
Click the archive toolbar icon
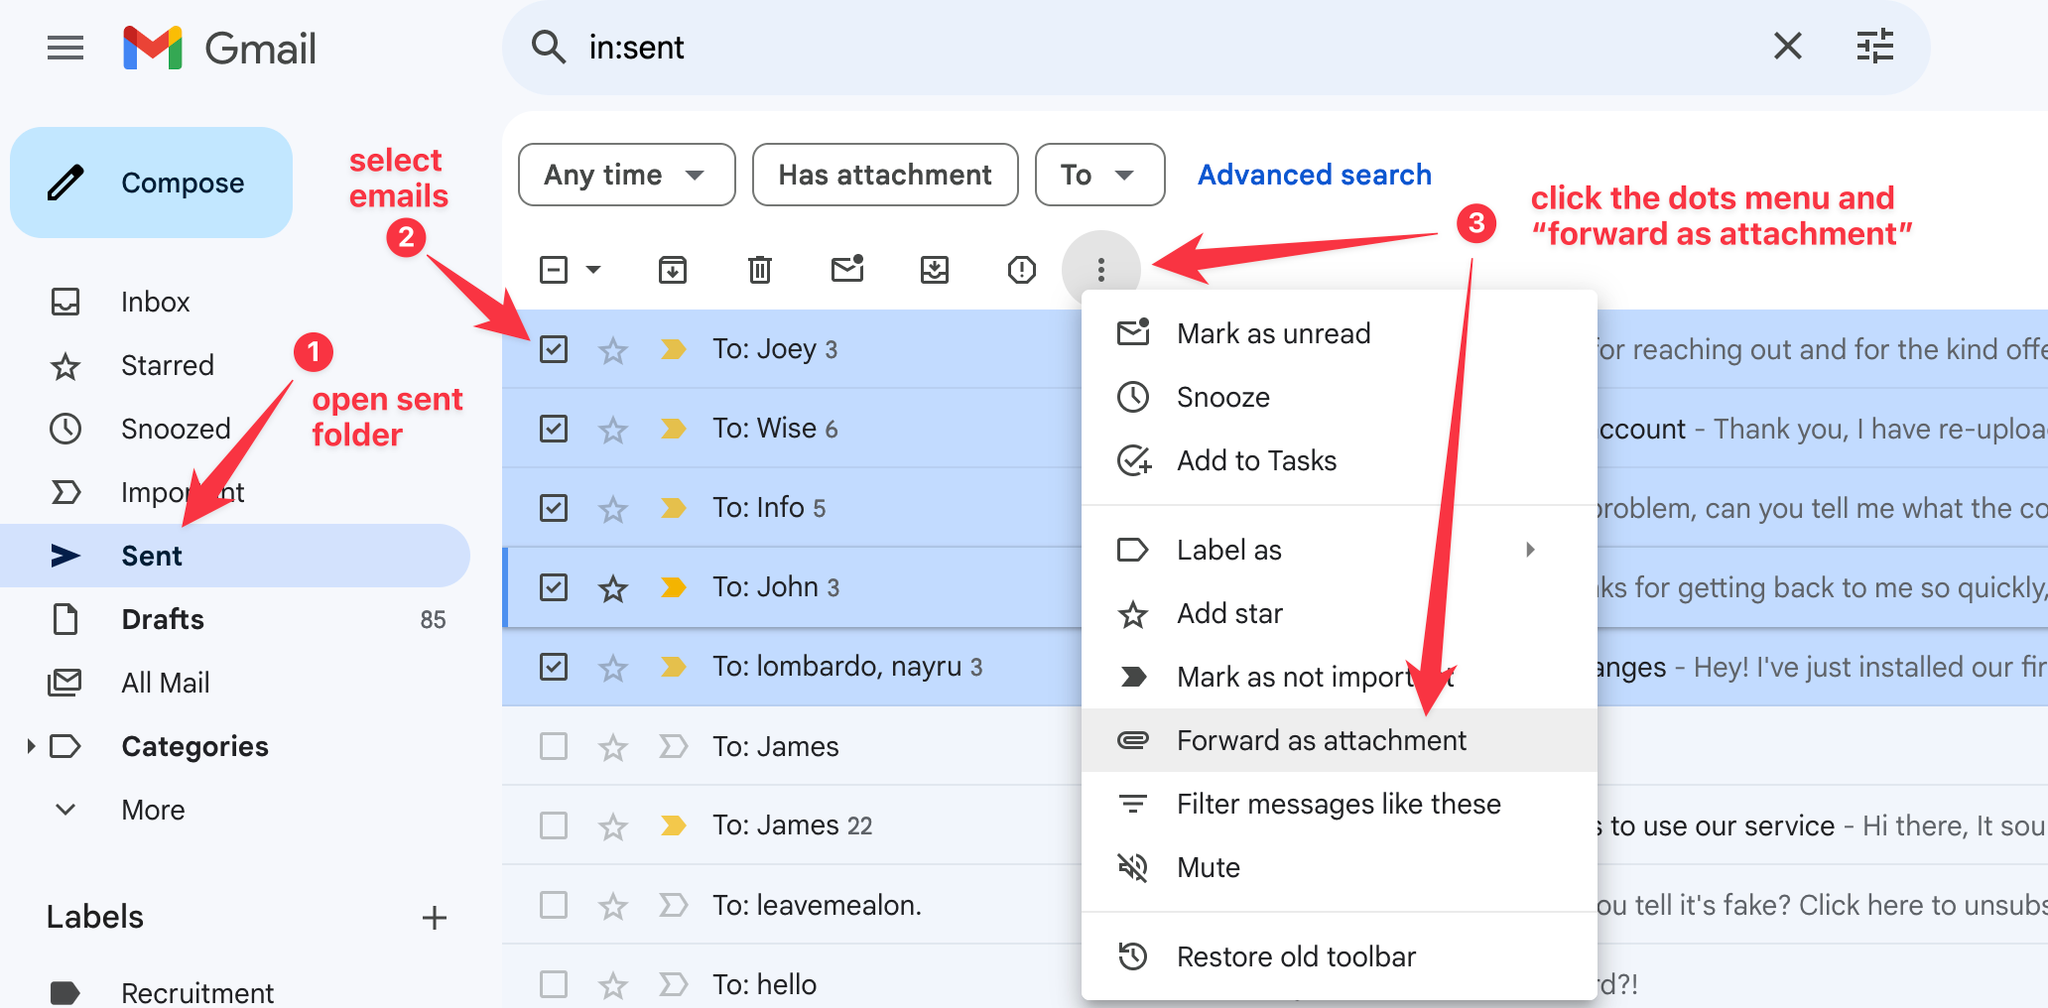pos(672,270)
